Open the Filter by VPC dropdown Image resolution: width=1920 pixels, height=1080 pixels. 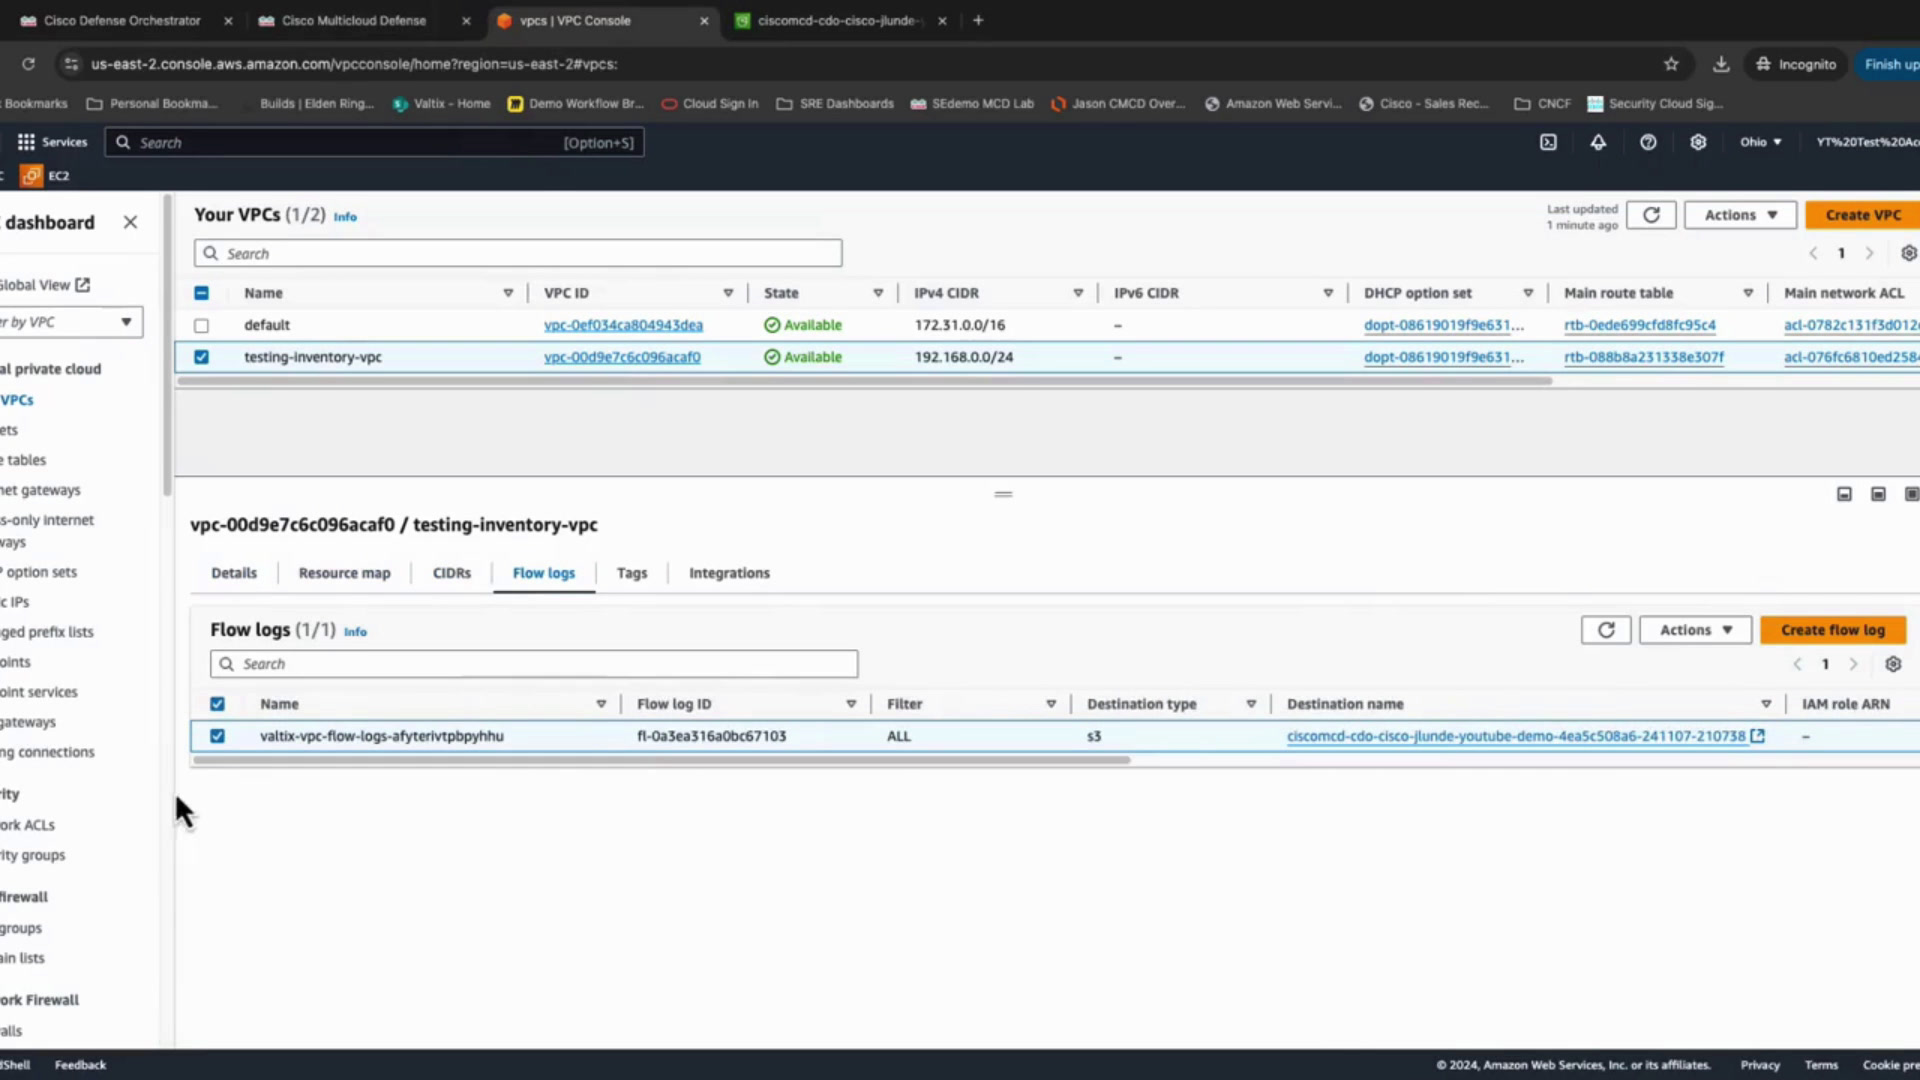point(70,322)
